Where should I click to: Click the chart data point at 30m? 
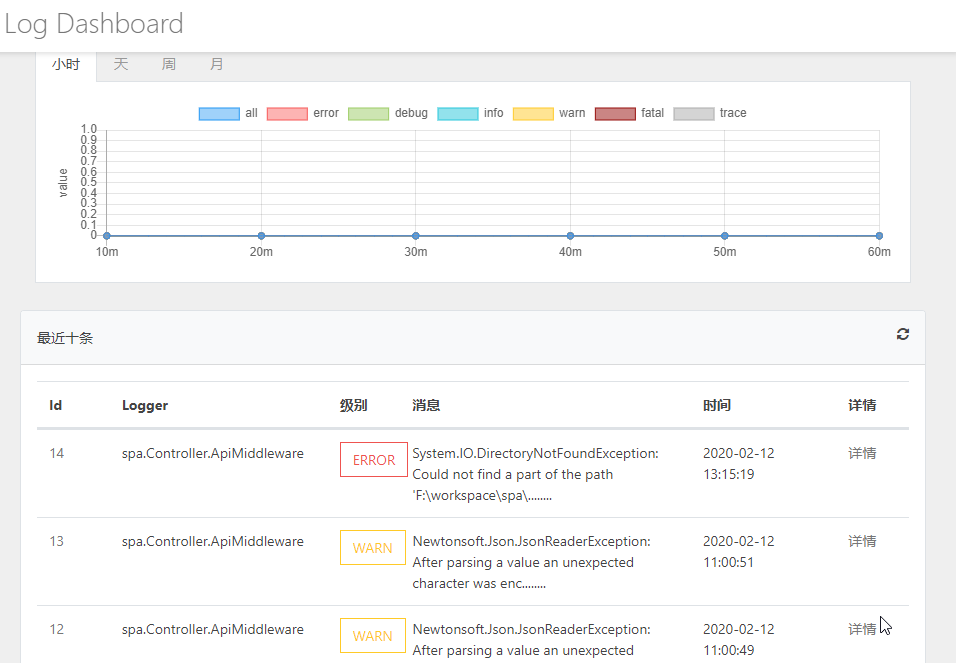click(x=416, y=236)
